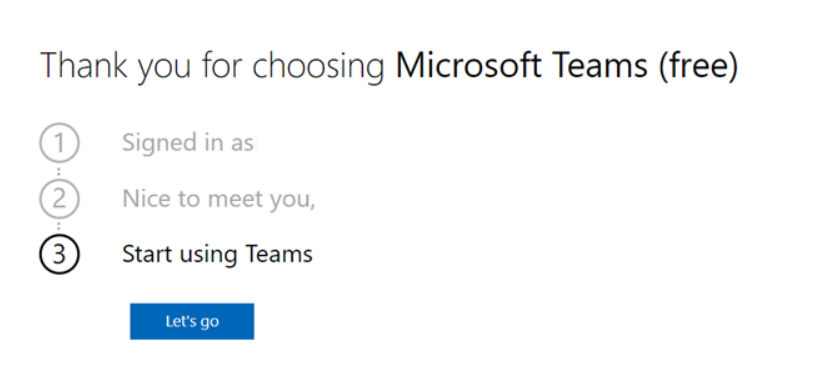Click the word 'Thank' in the heading

(84, 65)
